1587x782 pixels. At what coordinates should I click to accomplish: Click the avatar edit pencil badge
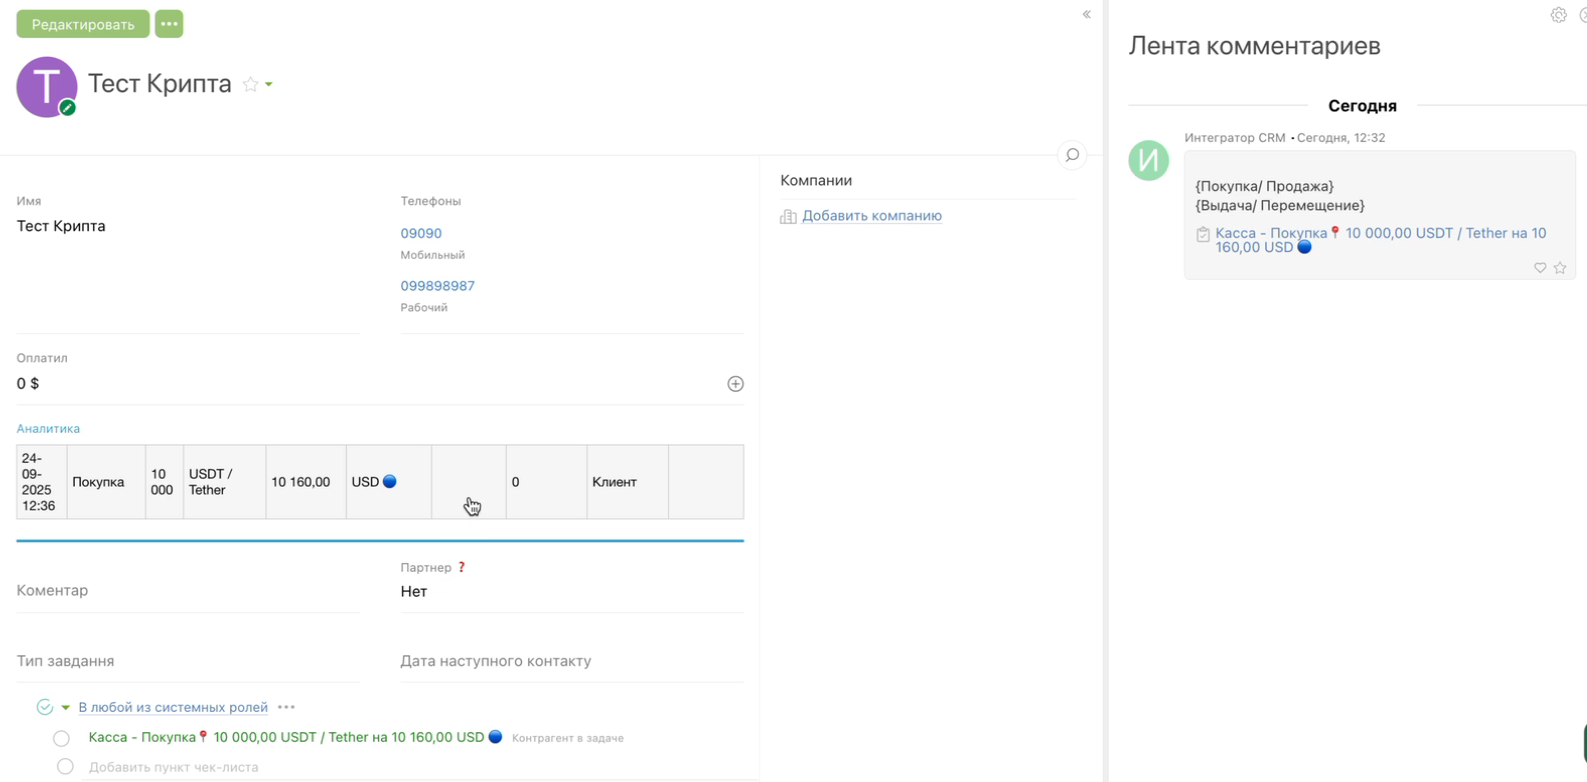(x=67, y=108)
